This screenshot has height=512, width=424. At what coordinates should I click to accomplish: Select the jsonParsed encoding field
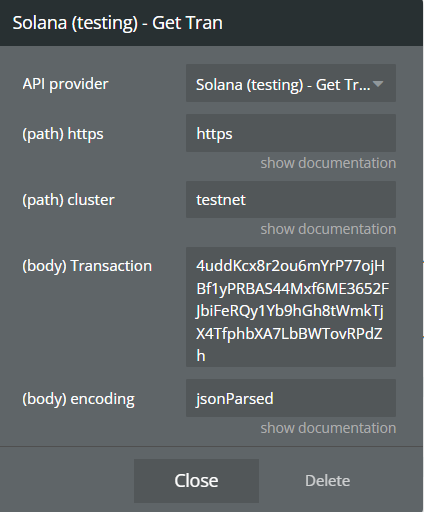point(291,398)
